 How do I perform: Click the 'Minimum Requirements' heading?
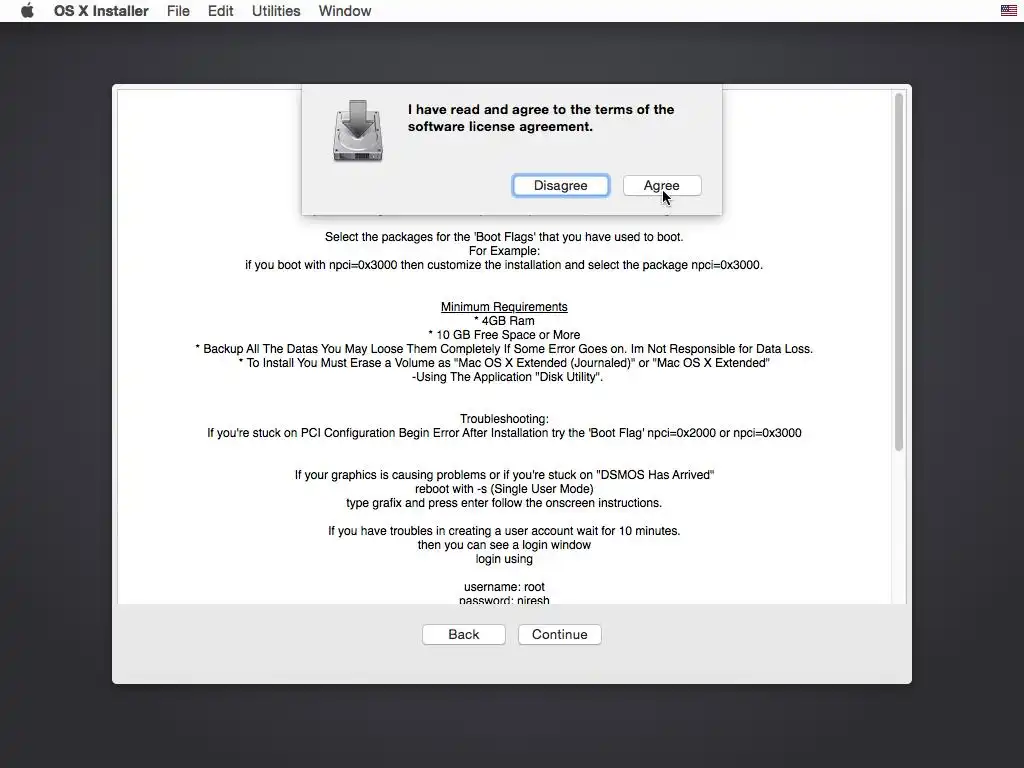pos(504,307)
